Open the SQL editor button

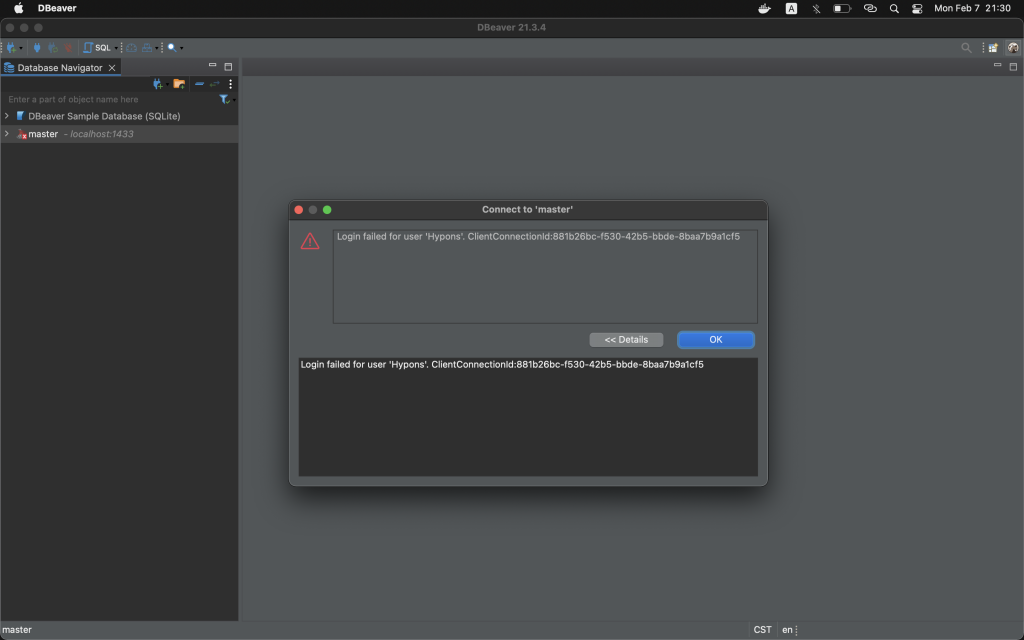click(x=97, y=48)
